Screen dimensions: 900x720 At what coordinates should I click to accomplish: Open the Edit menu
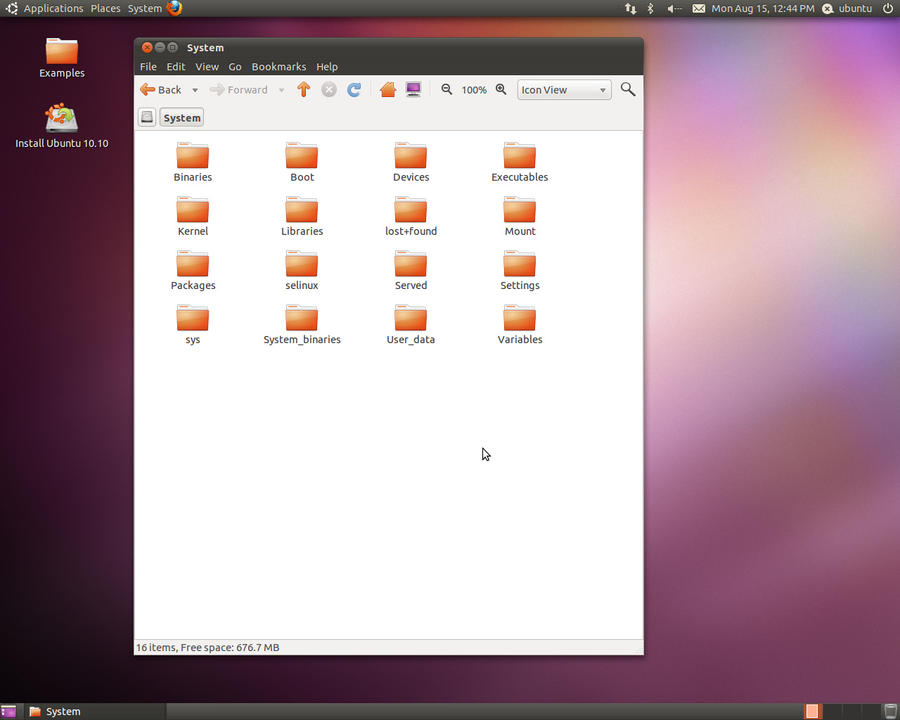coord(176,67)
